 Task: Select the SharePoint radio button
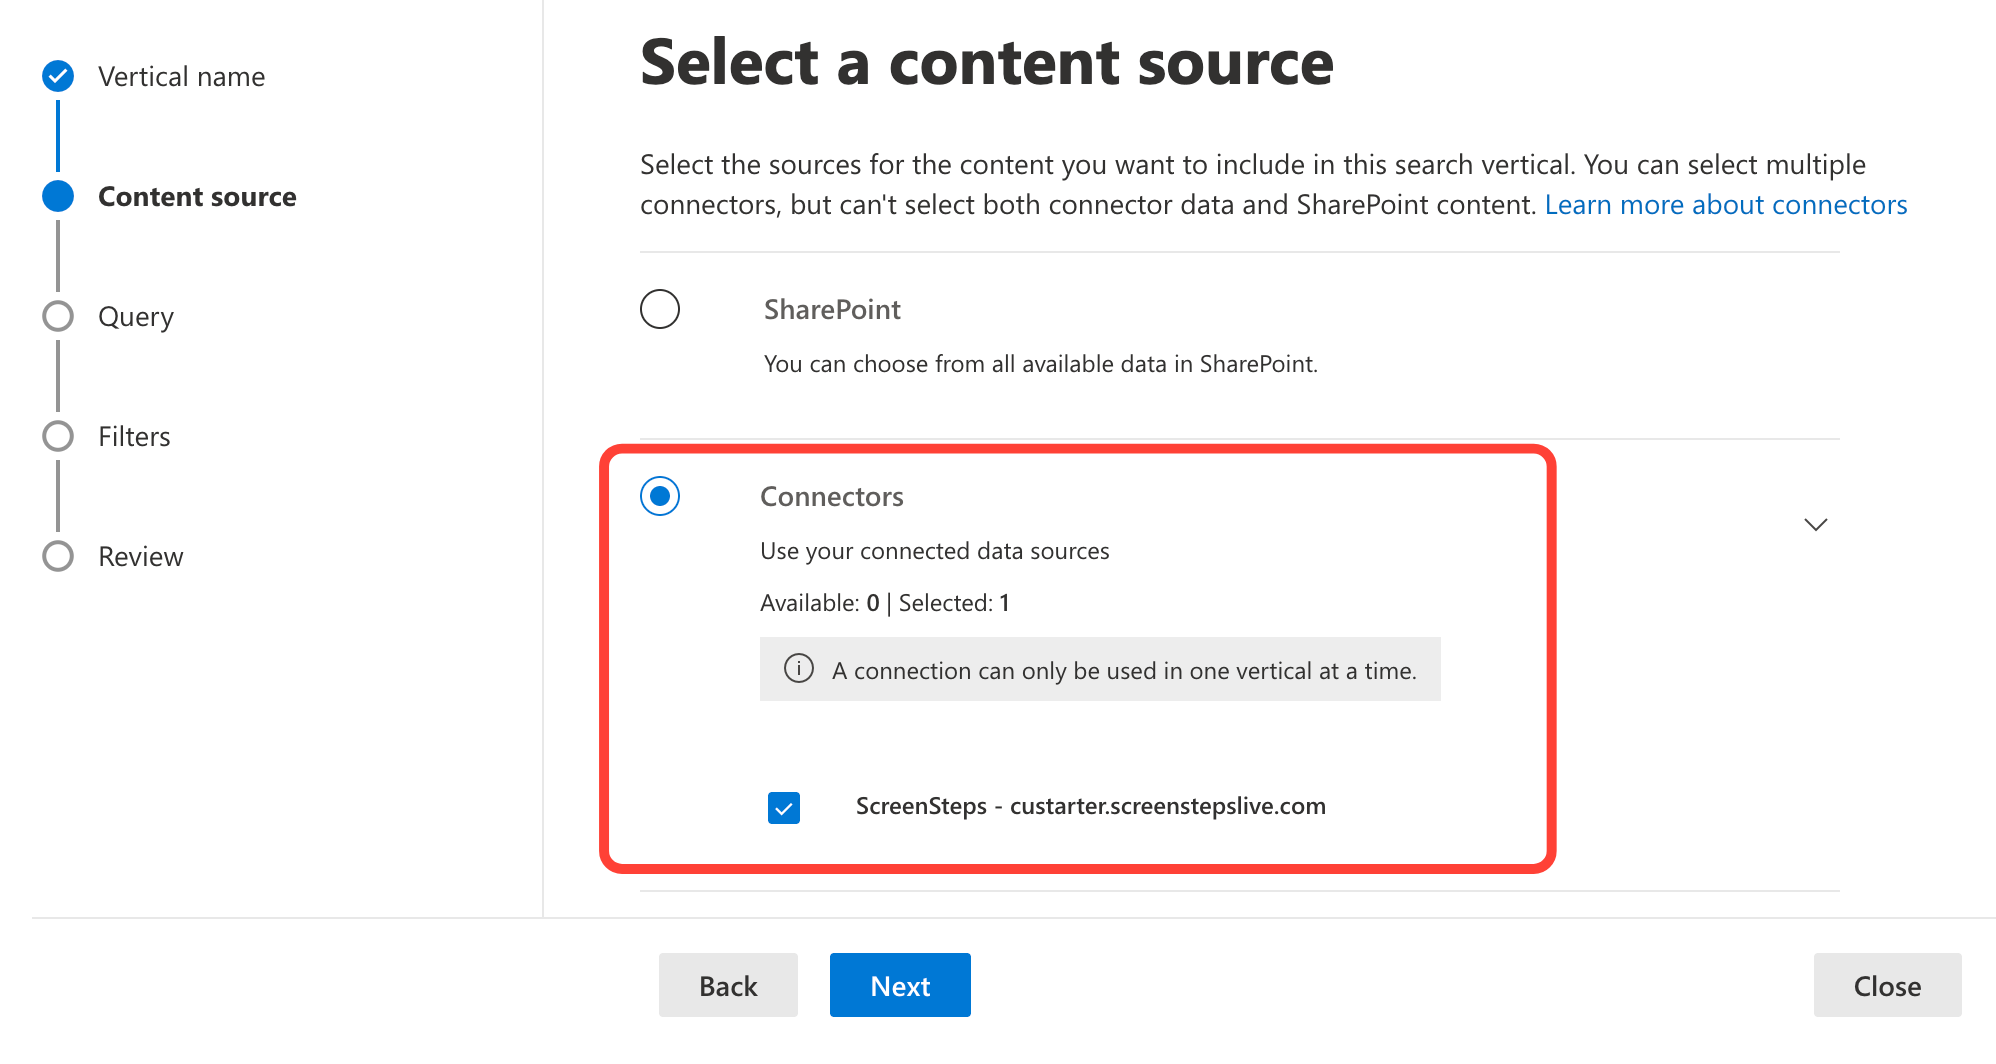(x=660, y=310)
